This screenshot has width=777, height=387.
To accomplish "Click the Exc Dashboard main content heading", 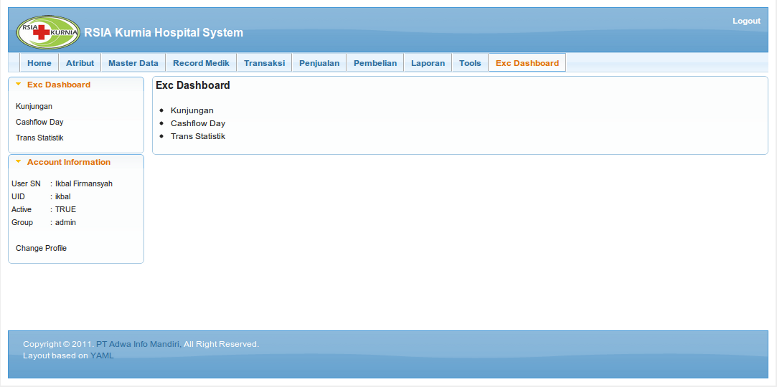I will click(x=193, y=85).
